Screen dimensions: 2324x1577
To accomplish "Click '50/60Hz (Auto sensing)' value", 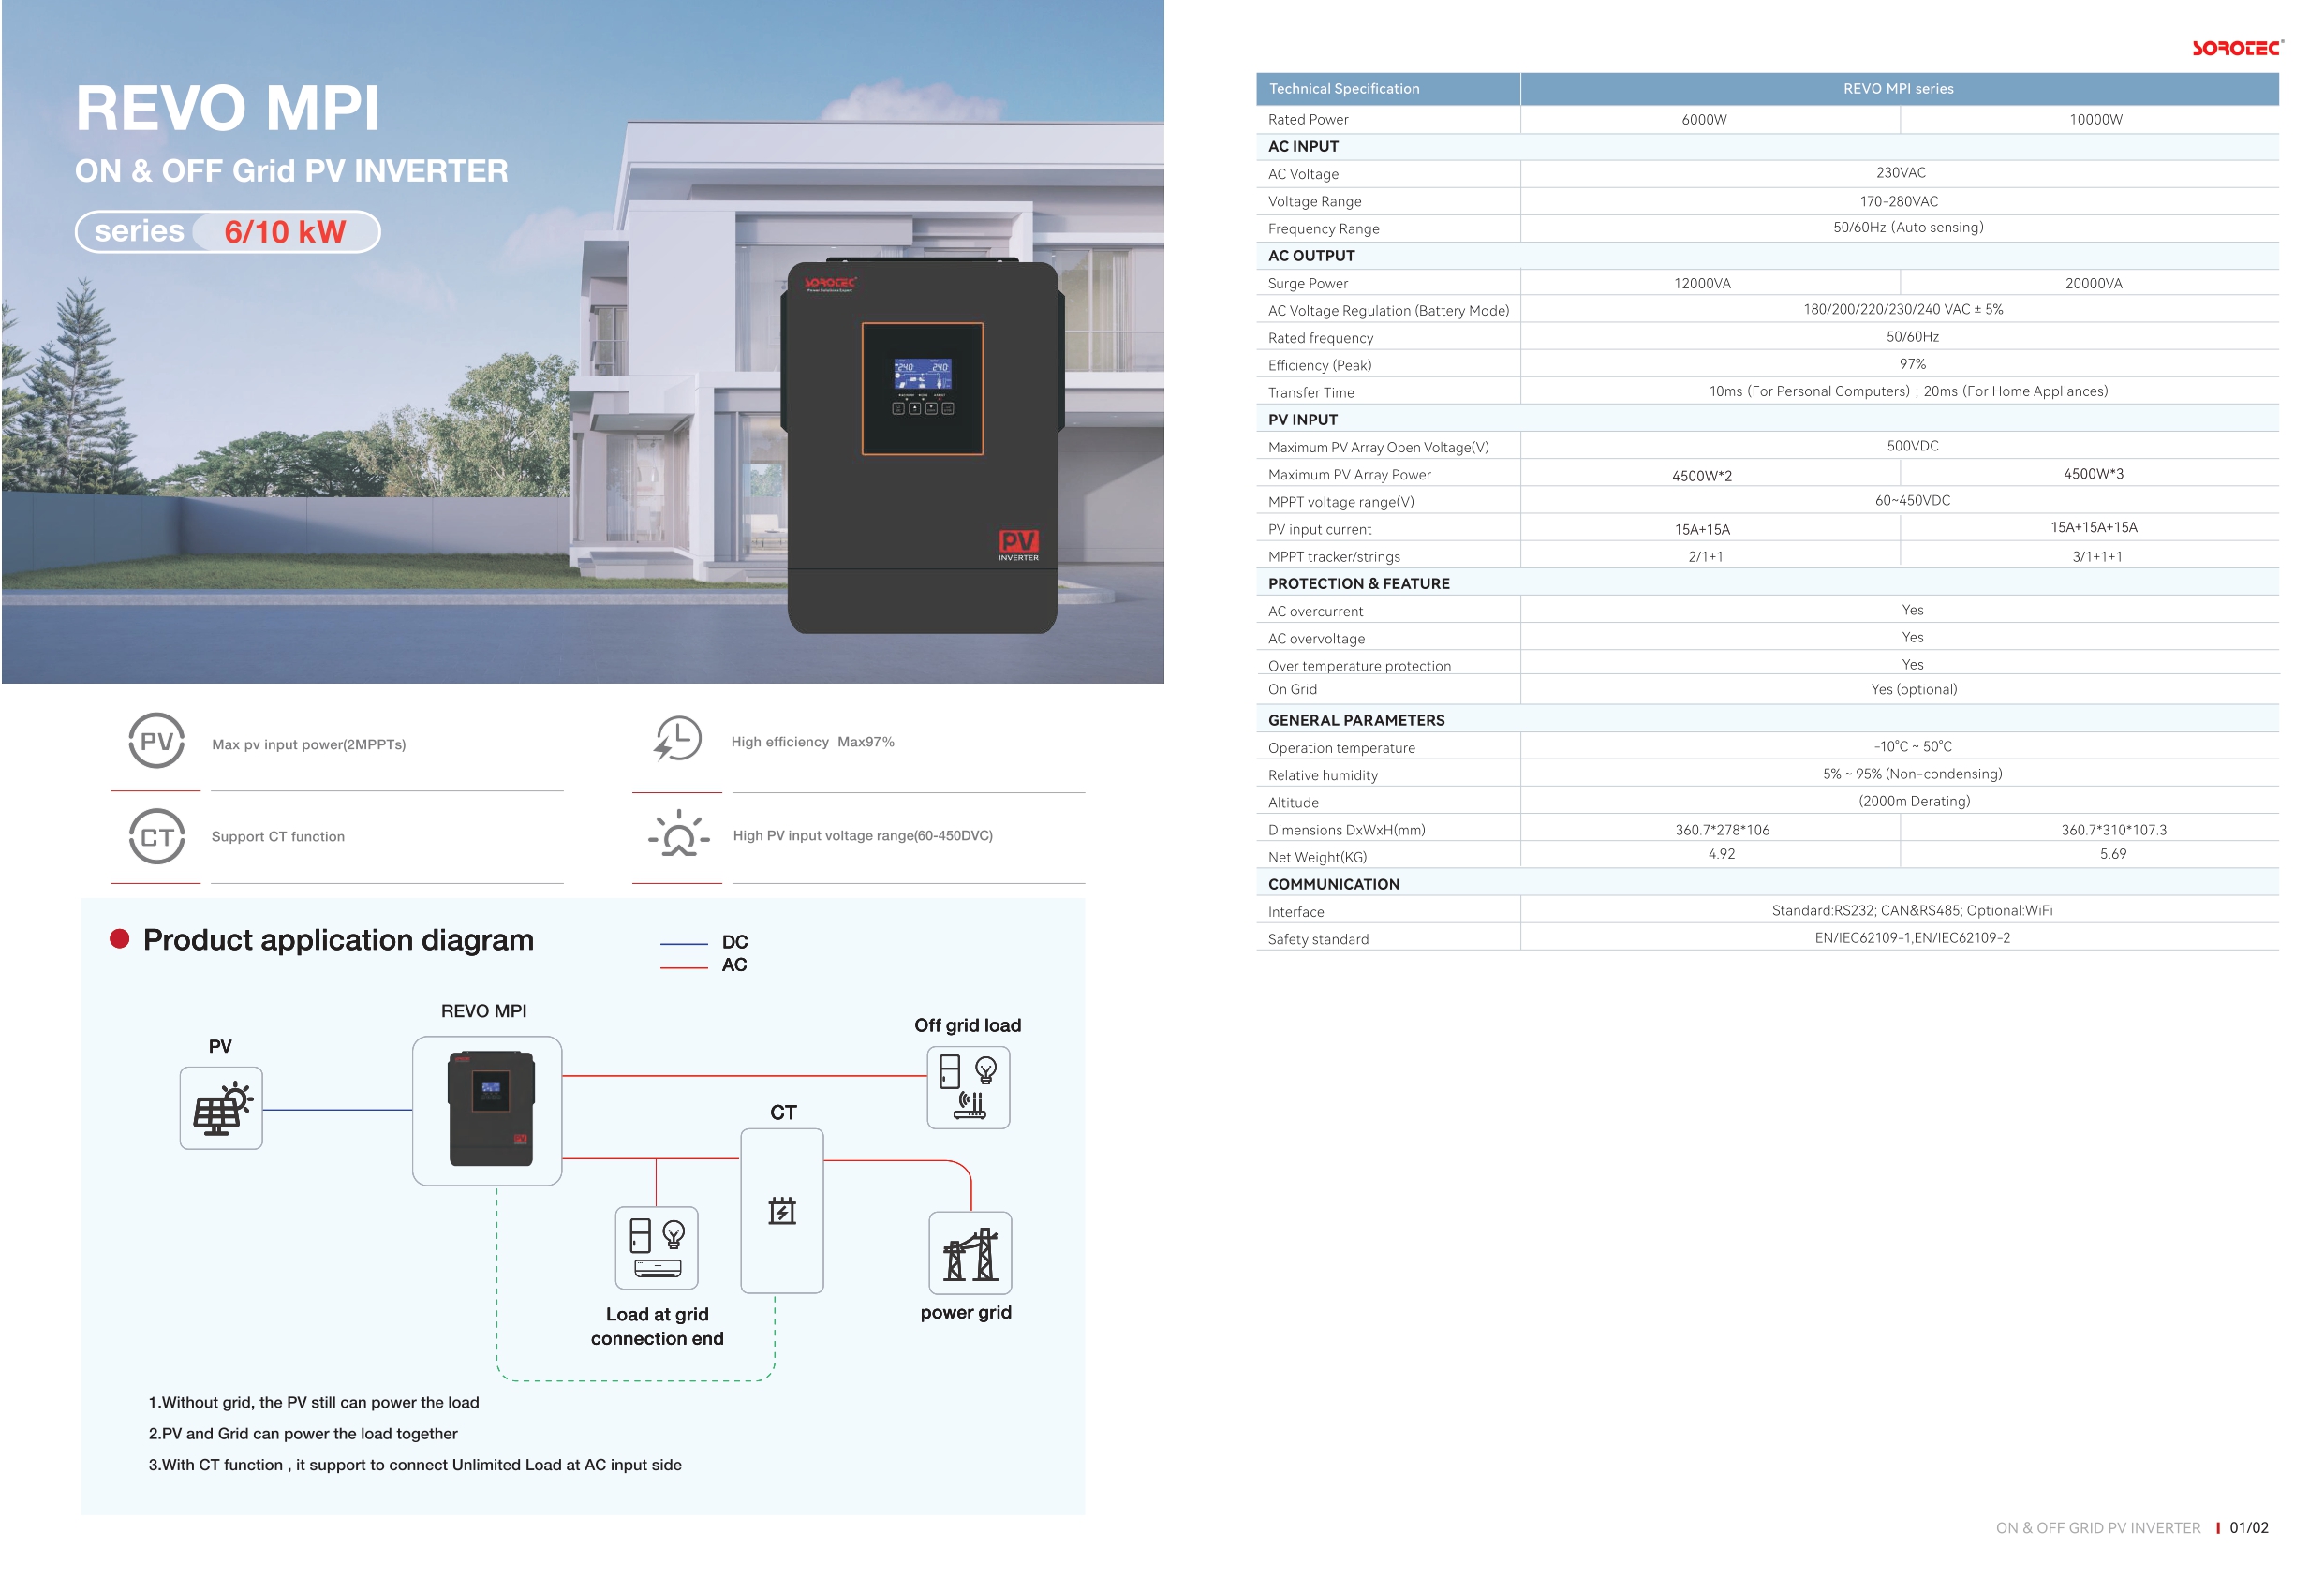I will coord(1908,227).
